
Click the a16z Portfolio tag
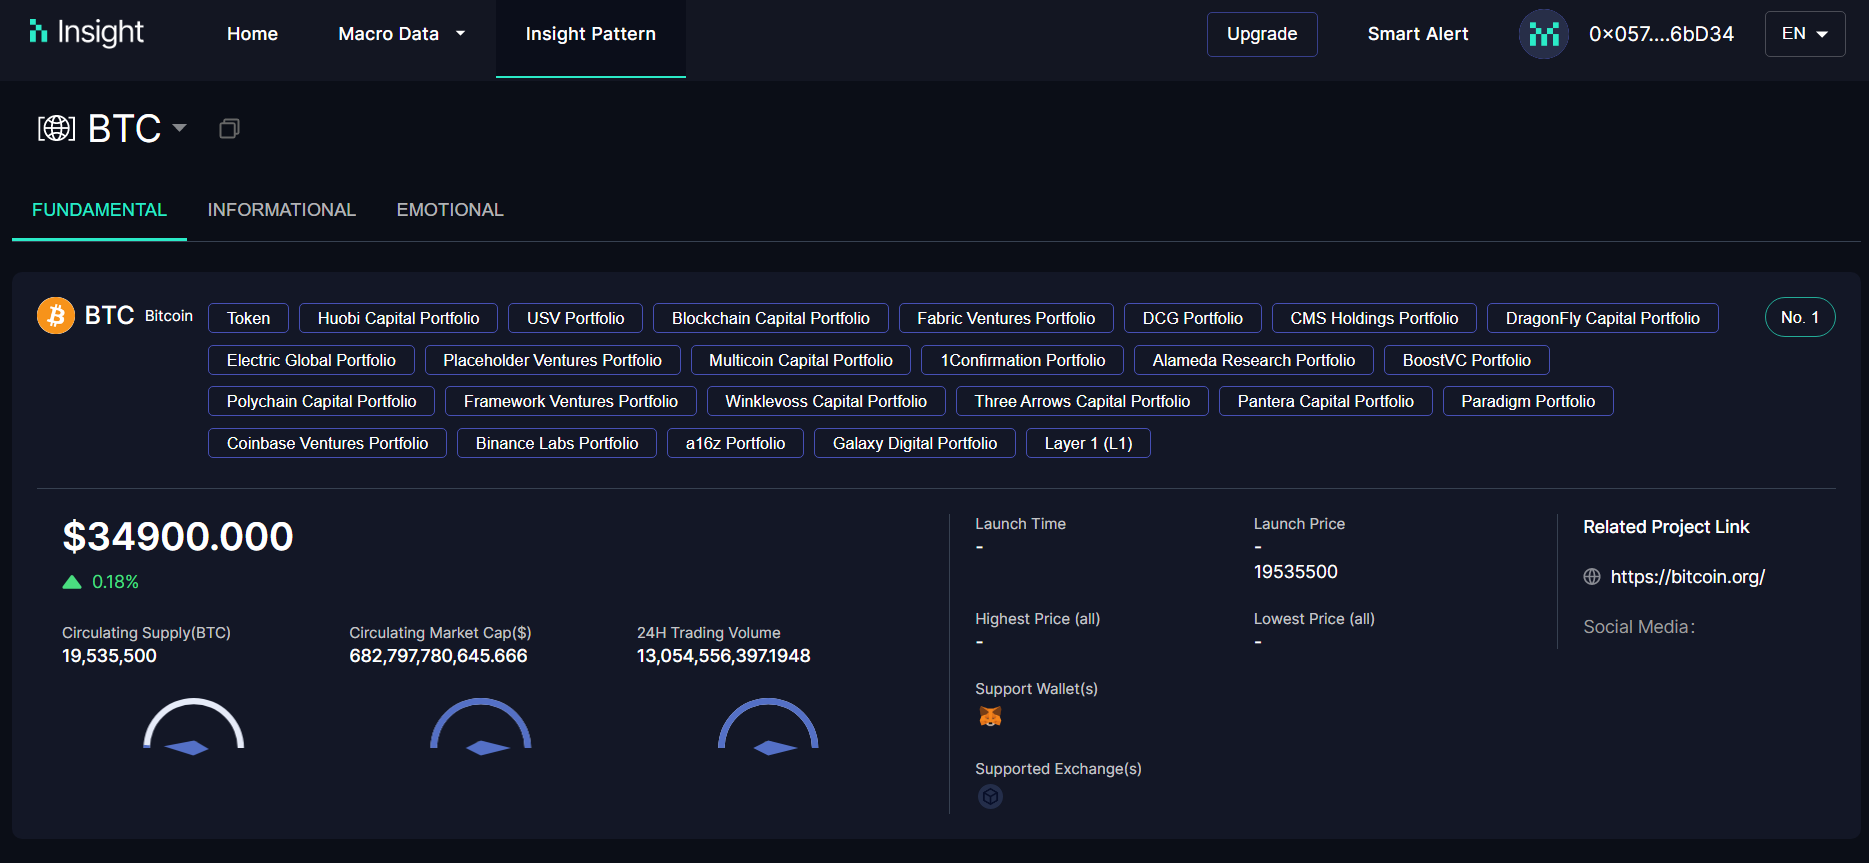coord(735,443)
